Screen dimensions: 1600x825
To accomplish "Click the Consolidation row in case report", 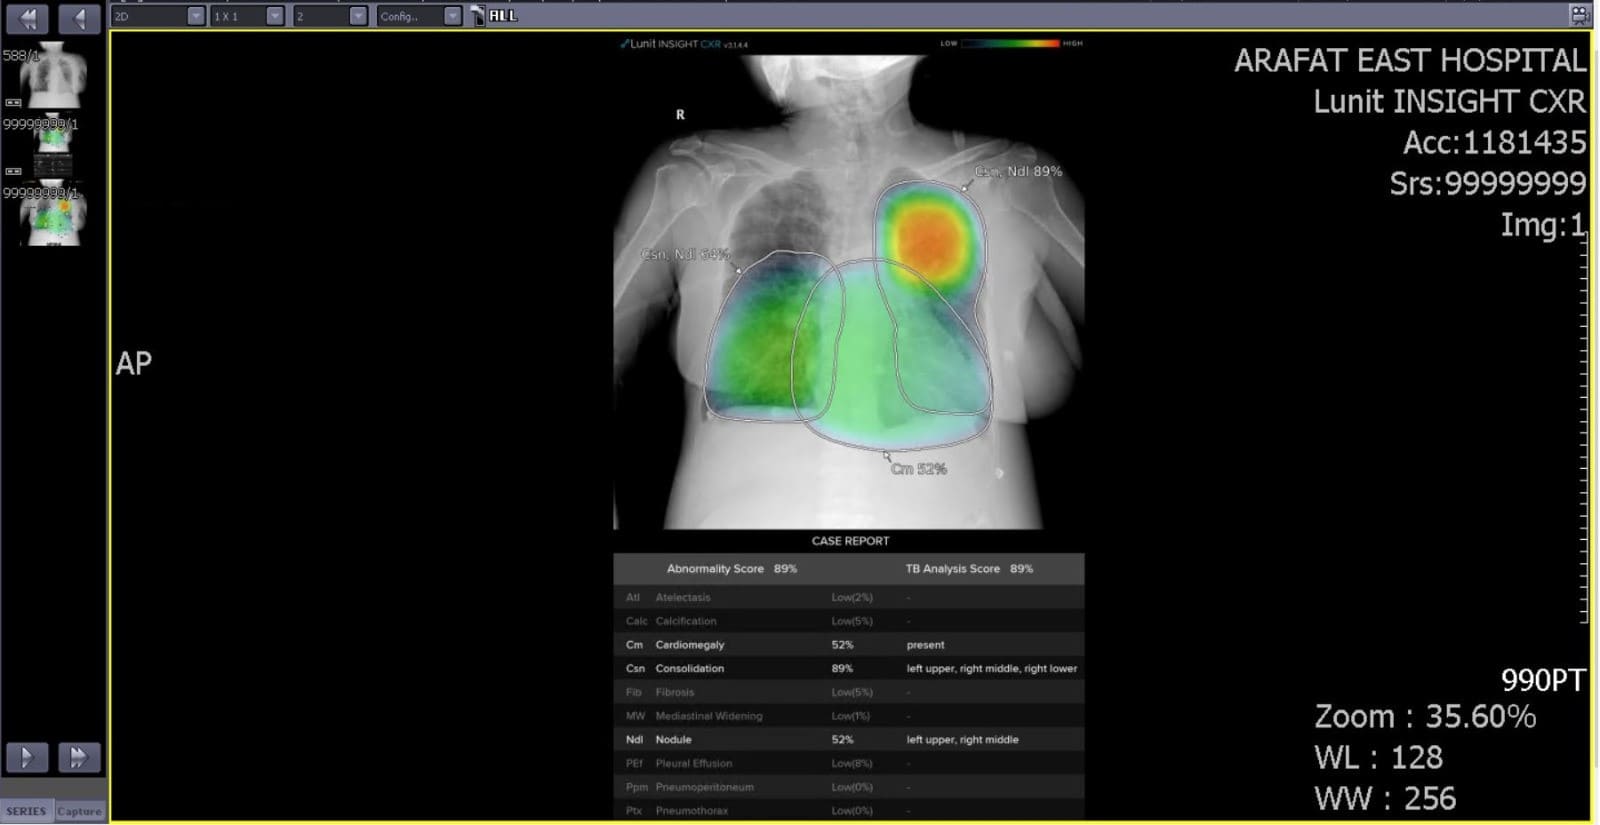I will [x=849, y=668].
